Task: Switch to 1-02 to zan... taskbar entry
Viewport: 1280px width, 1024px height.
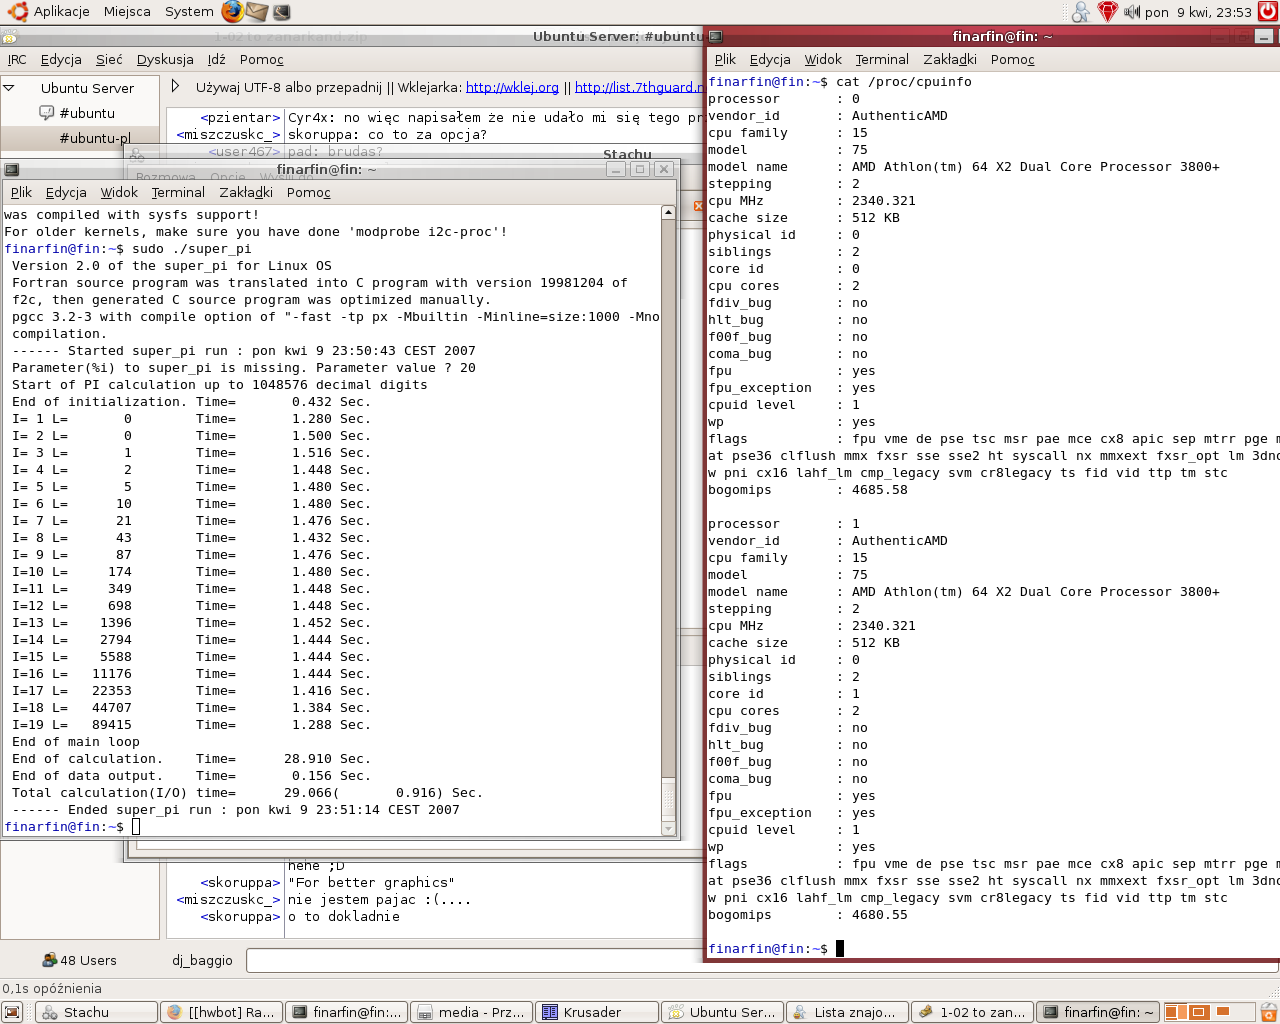Action: tap(972, 1012)
